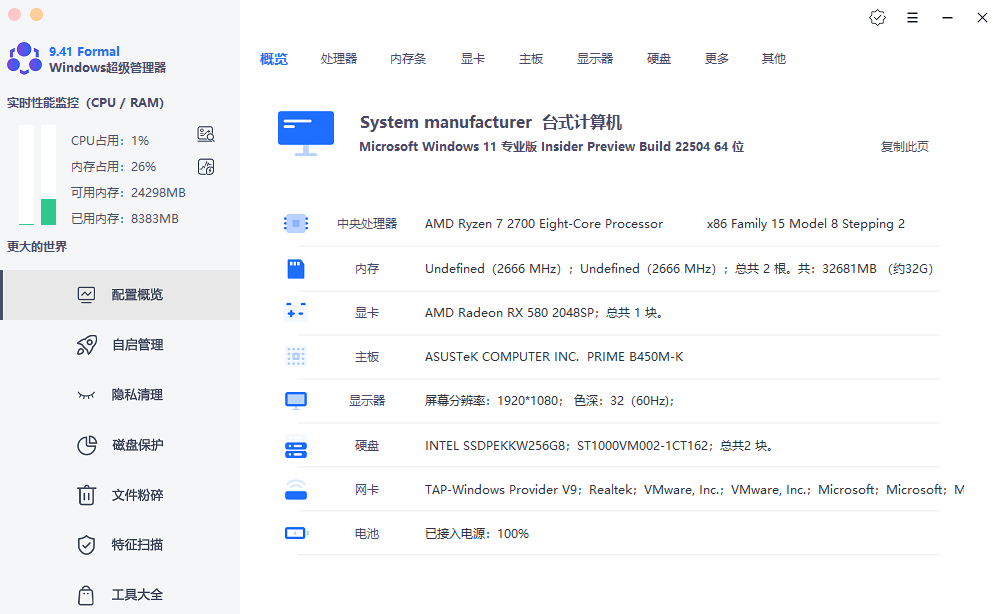Click the trash can icon for 文件粉碎
The width and height of the screenshot is (999, 614).
(87, 495)
